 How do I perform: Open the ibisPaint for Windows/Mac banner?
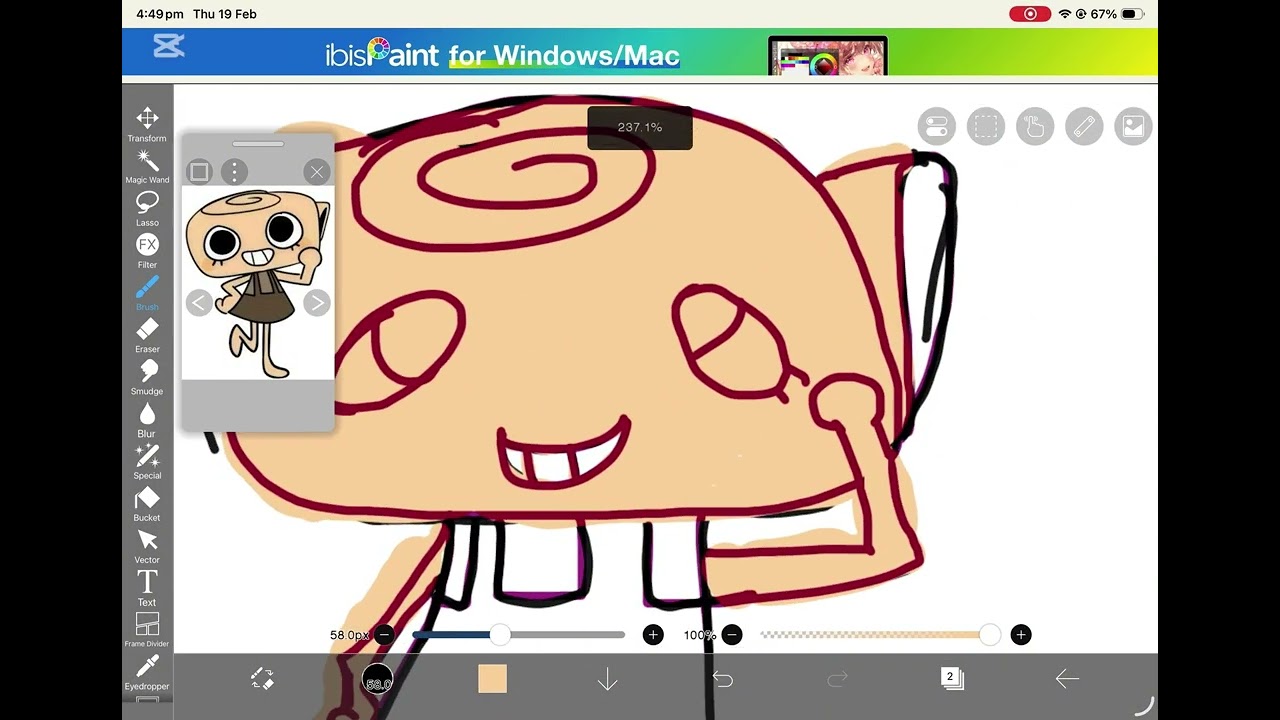[x=640, y=52]
